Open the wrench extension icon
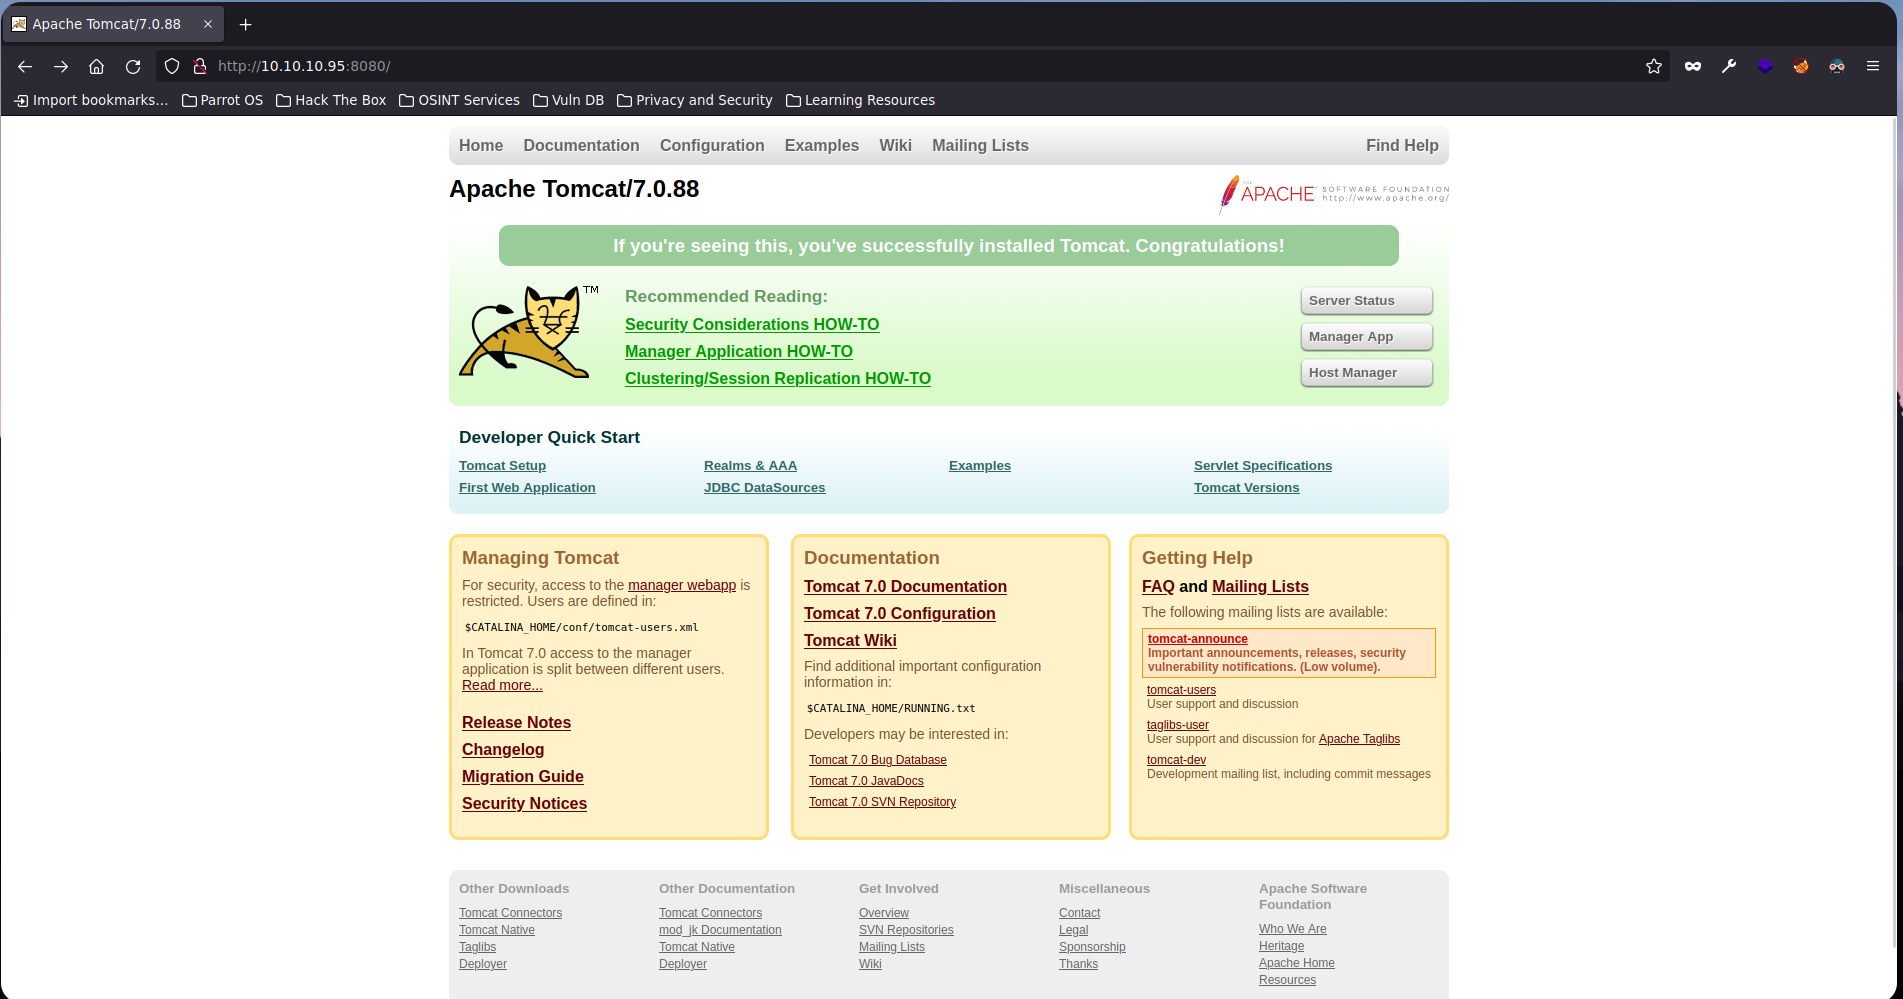 coord(1729,66)
